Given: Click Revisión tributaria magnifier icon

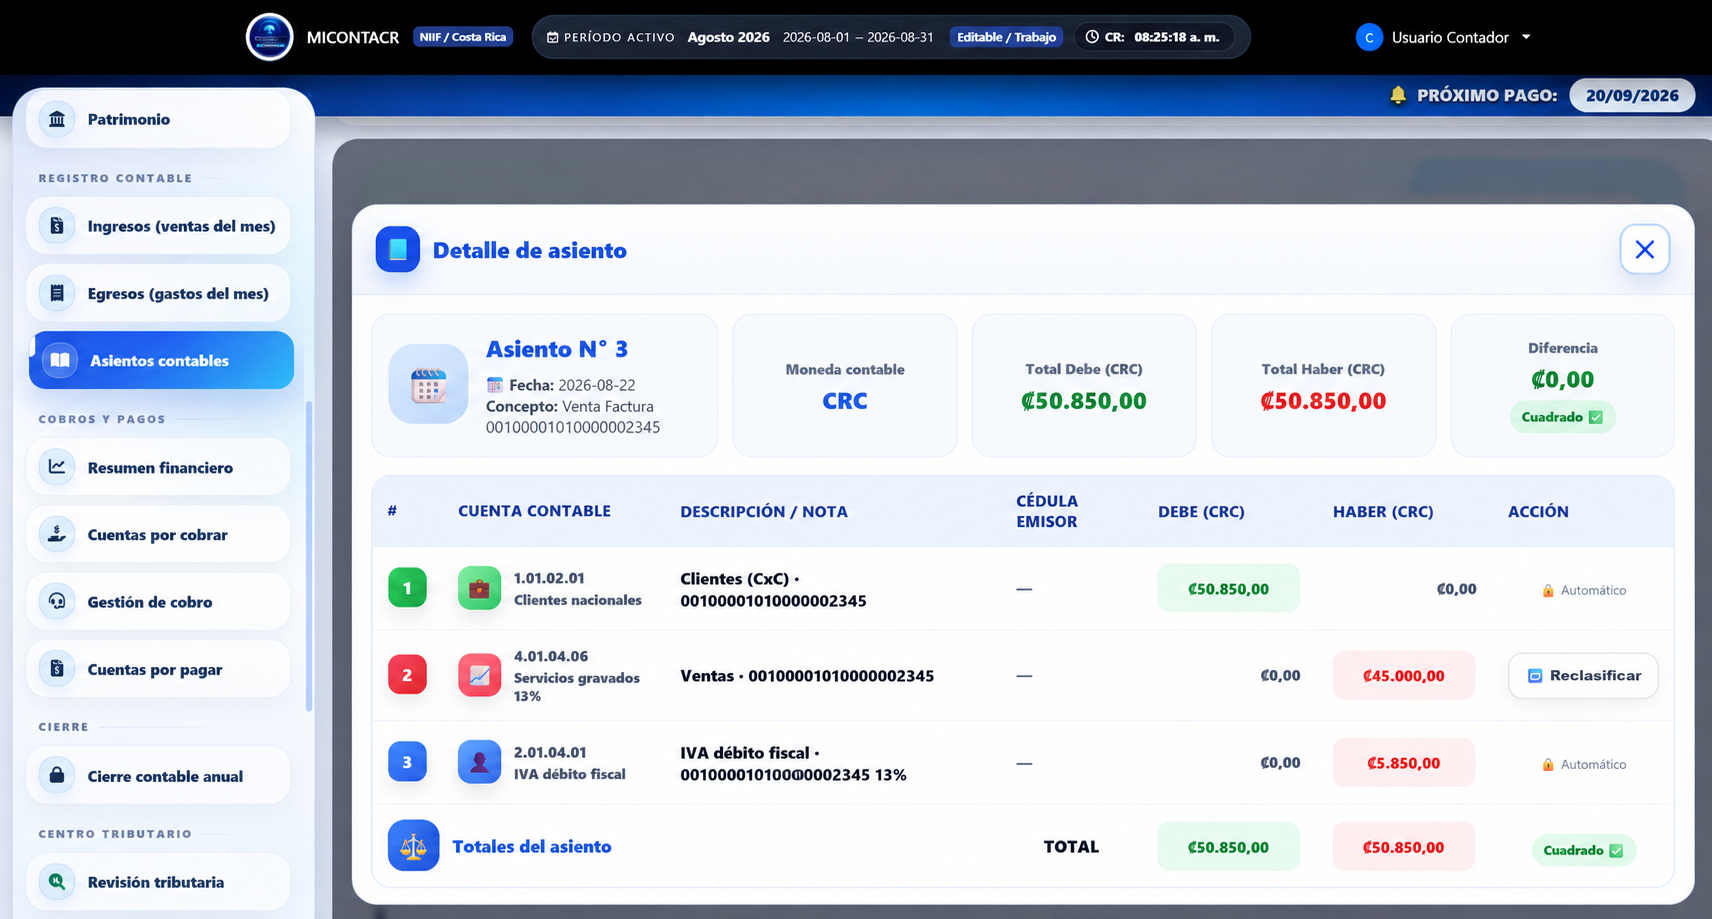Looking at the screenshot, I should (57, 881).
